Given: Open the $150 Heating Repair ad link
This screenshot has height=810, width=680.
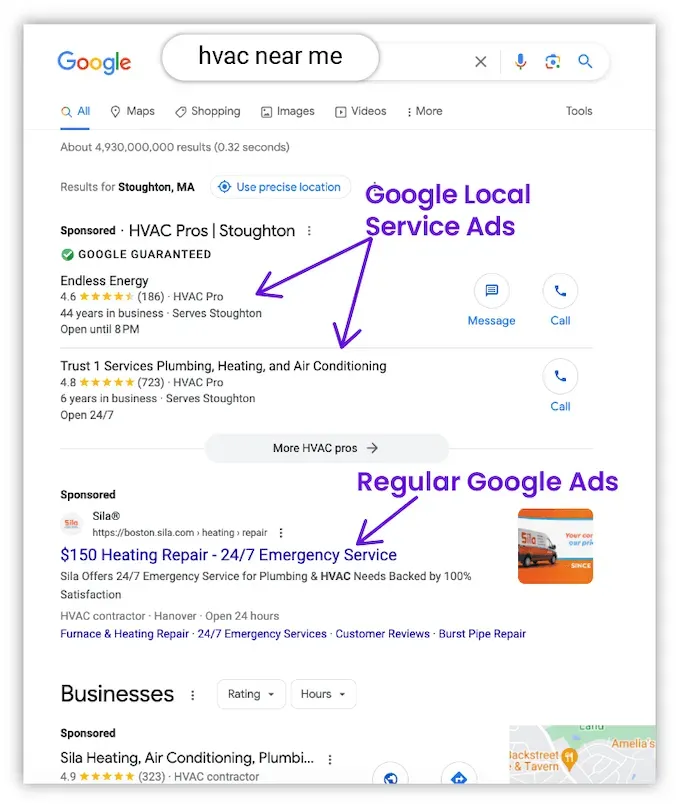Looking at the screenshot, I should [x=228, y=554].
